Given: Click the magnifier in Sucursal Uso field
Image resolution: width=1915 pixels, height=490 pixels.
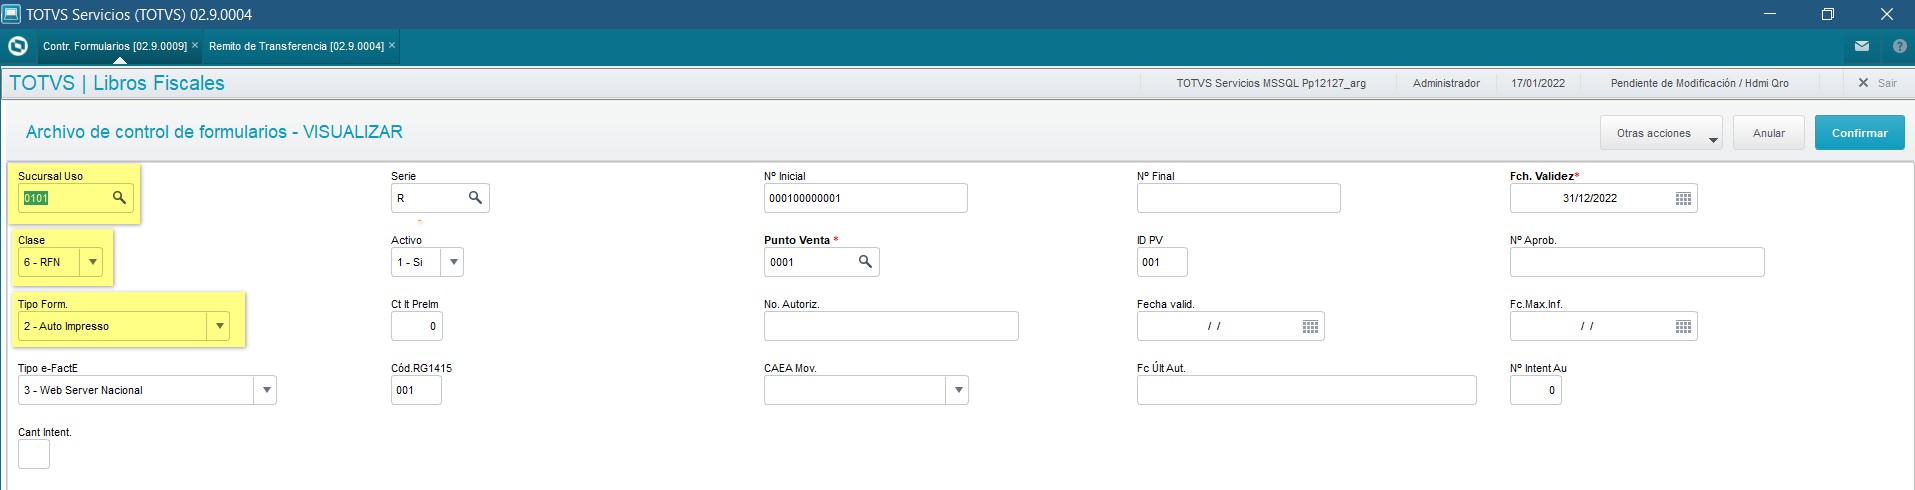Looking at the screenshot, I should pyautogui.click(x=119, y=198).
